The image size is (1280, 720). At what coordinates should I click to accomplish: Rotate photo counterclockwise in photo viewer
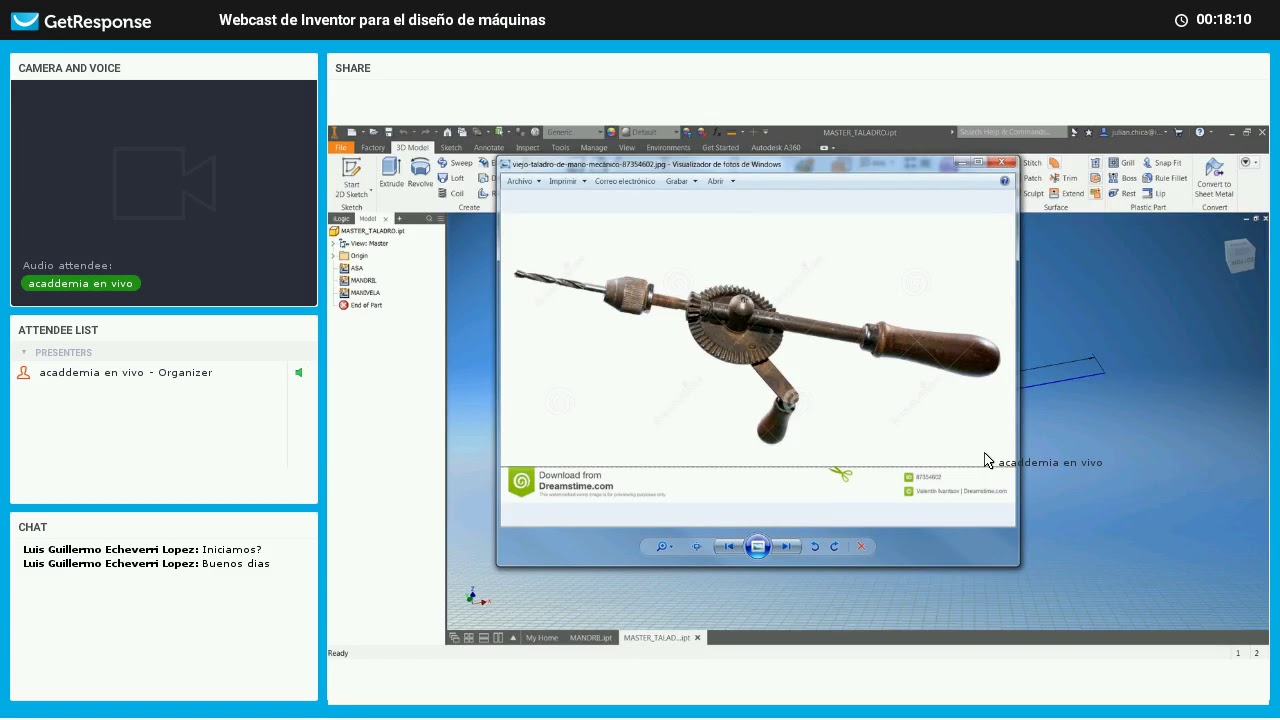(x=815, y=546)
